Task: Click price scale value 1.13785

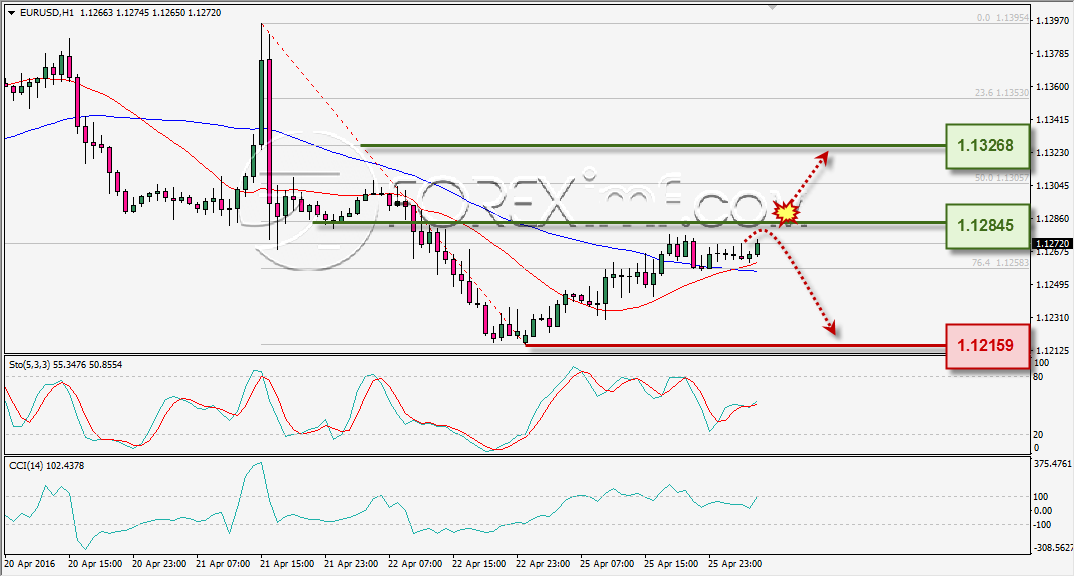Action: pos(1052,53)
